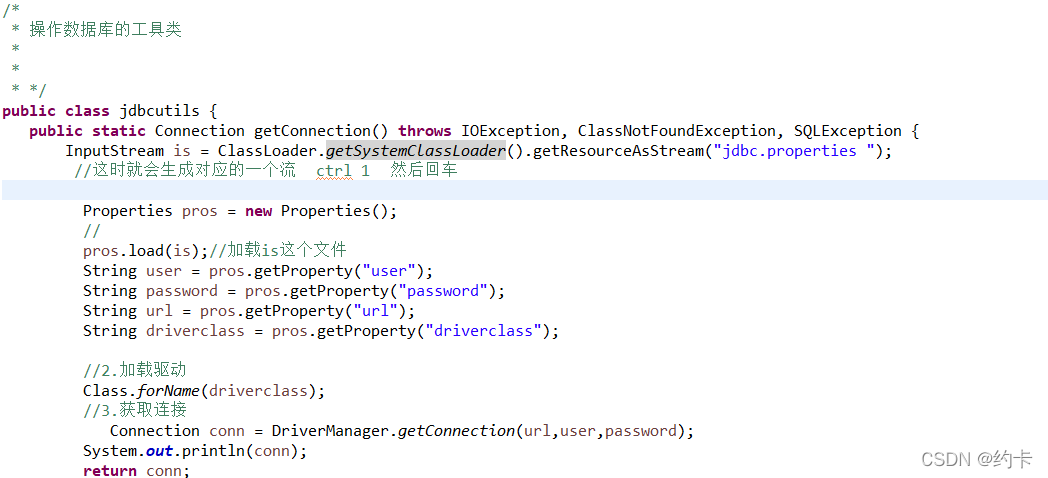Click the SQLException in throws clause
The height and width of the screenshot is (478, 1048).
847,131
